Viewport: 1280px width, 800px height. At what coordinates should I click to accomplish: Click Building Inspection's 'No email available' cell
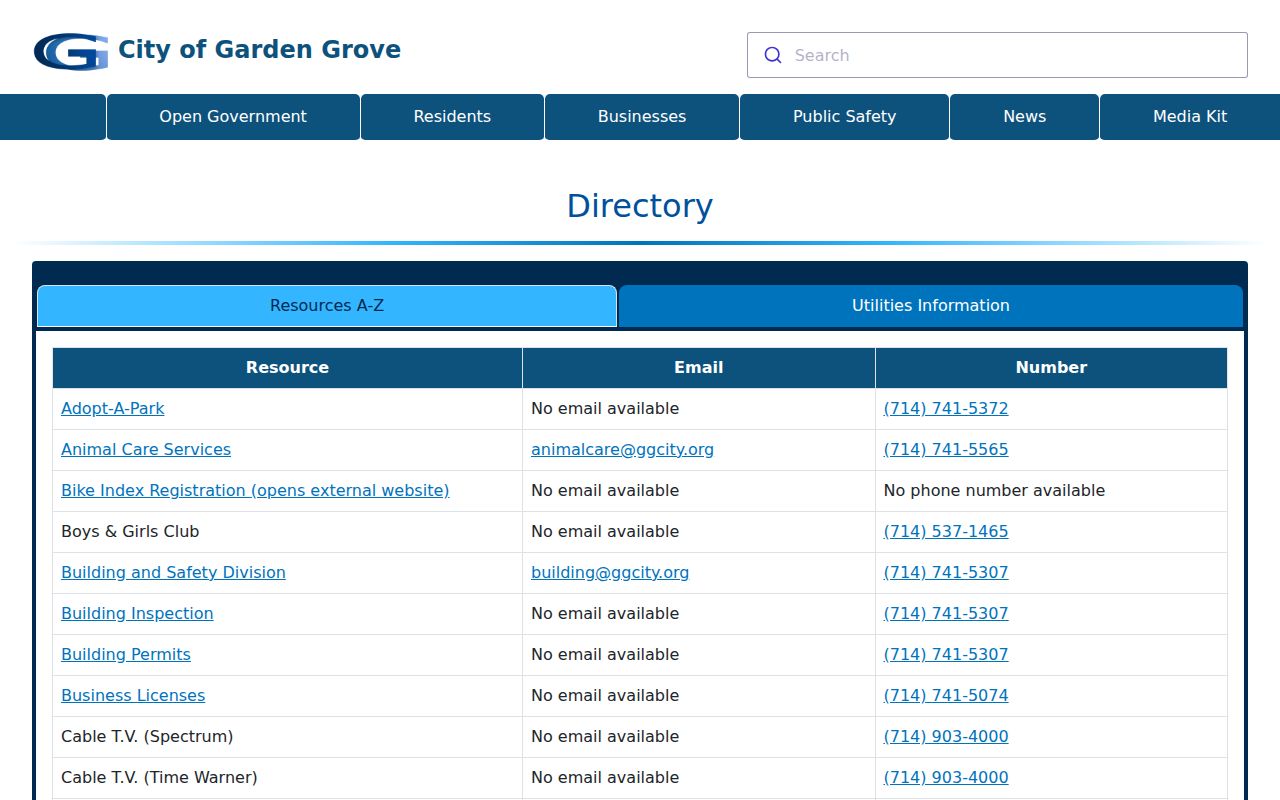click(698, 613)
